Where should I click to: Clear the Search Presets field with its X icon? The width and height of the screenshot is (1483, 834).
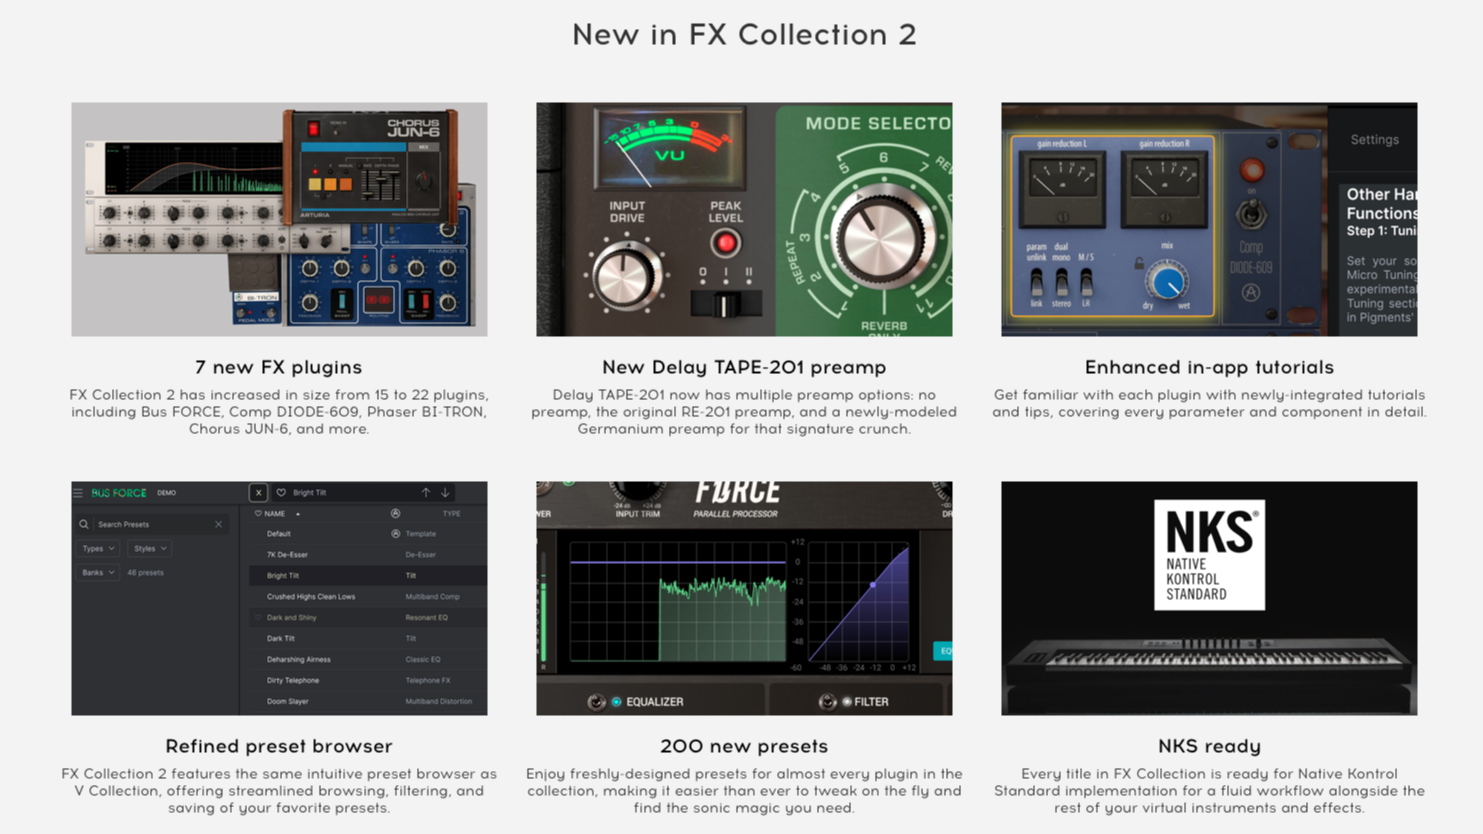pyautogui.click(x=218, y=524)
